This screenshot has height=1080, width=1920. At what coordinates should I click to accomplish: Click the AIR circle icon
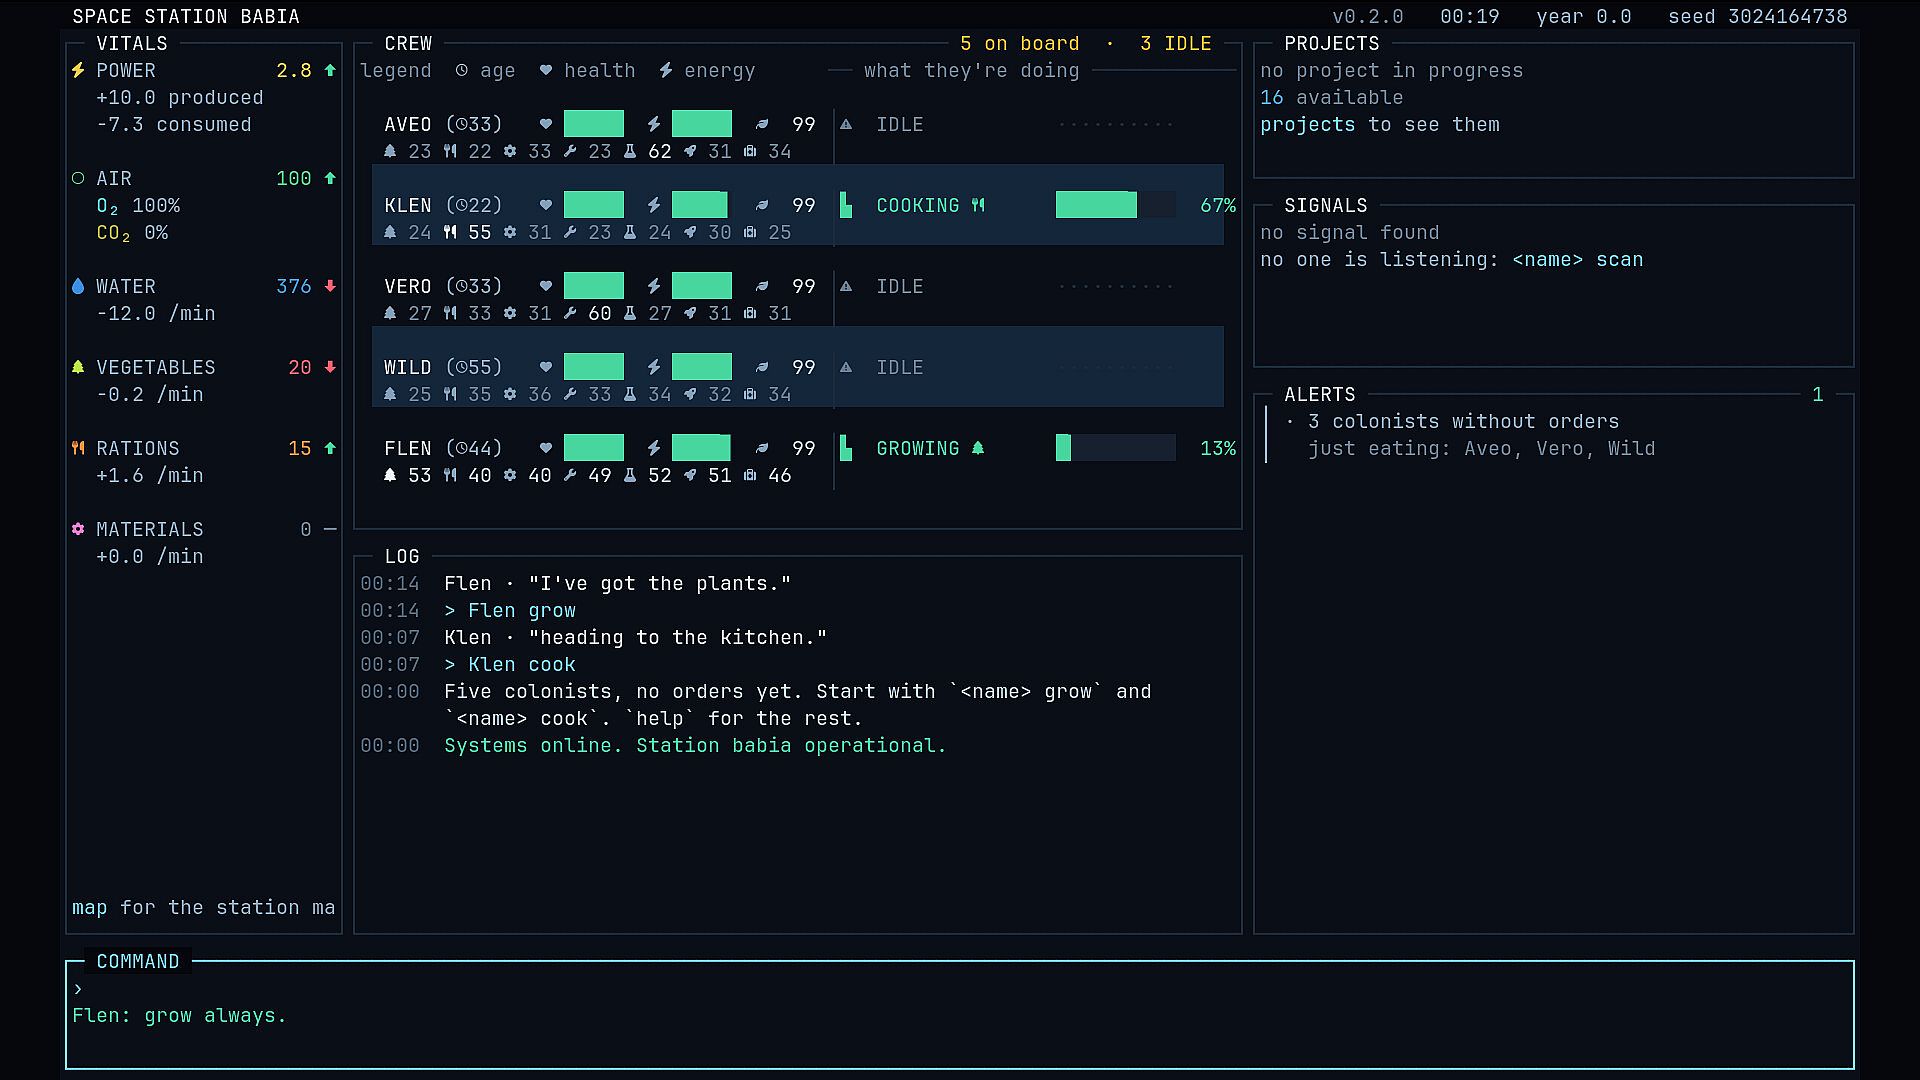[78, 179]
